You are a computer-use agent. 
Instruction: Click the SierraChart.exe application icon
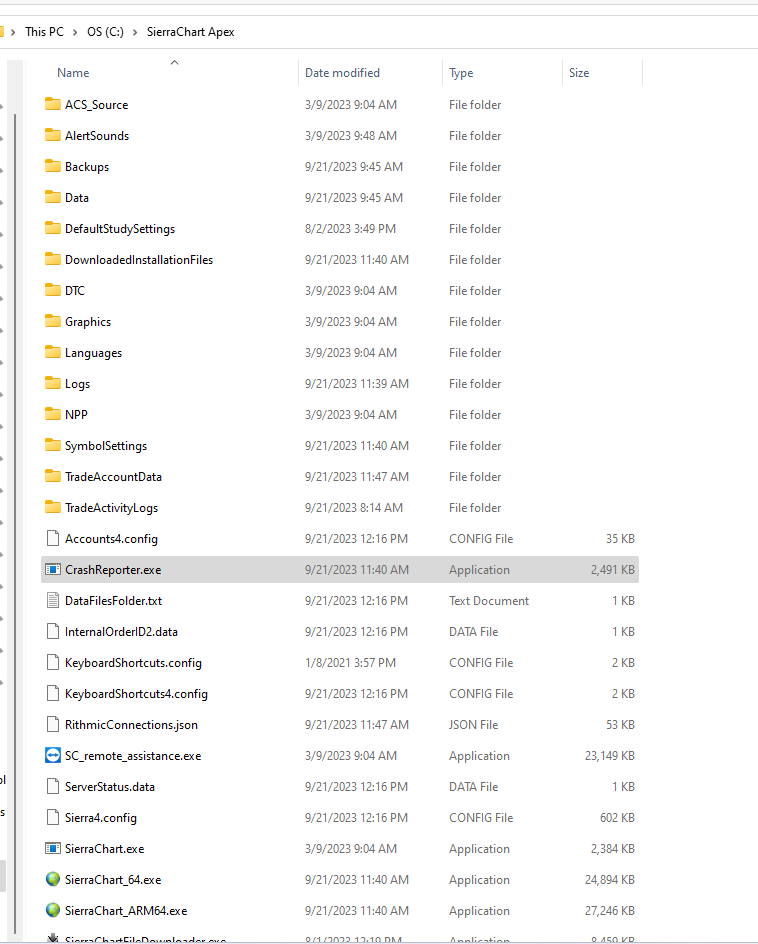pyautogui.click(x=53, y=848)
